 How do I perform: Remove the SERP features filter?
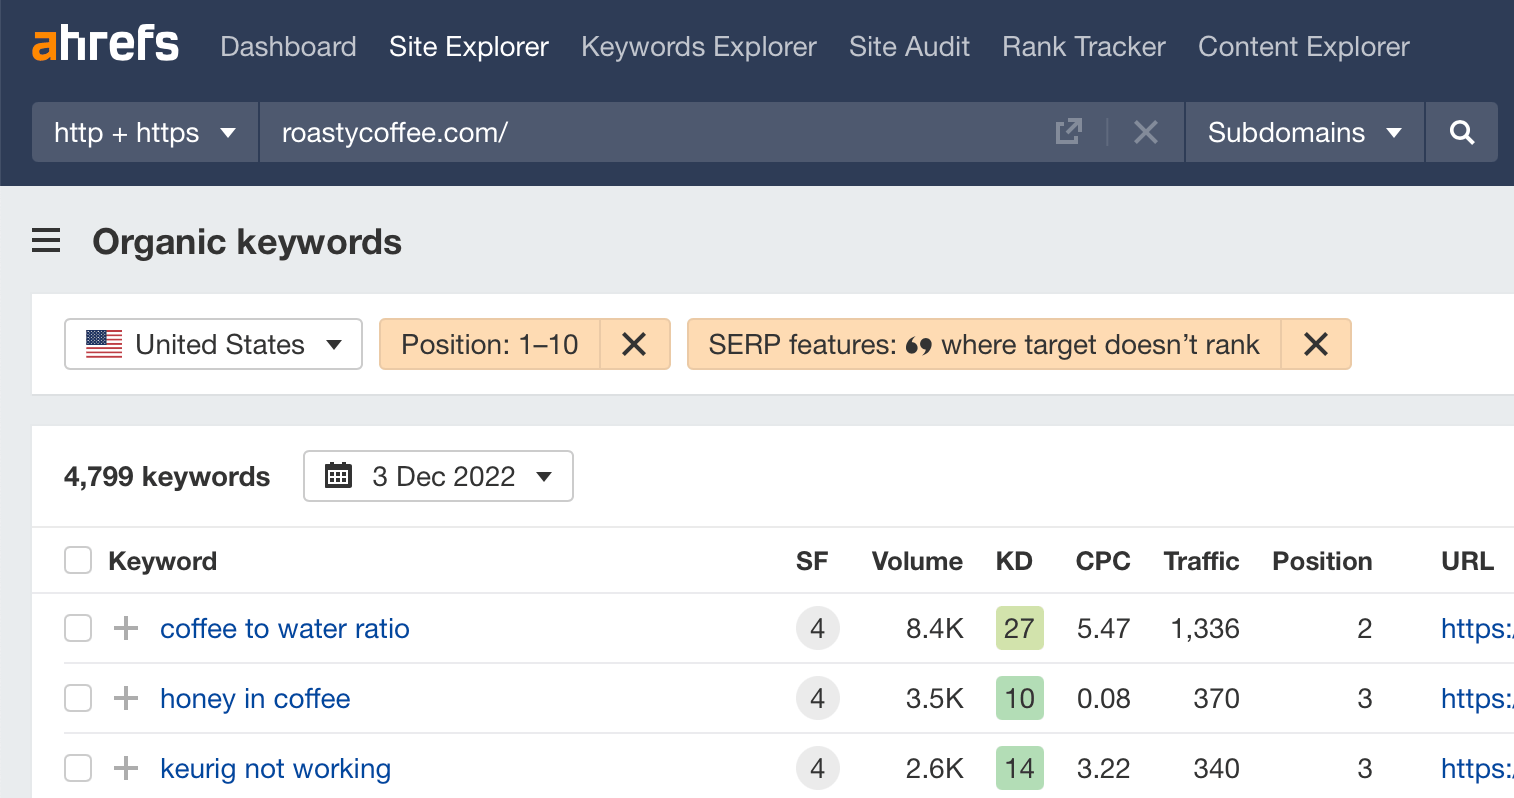[x=1316, y=344]
